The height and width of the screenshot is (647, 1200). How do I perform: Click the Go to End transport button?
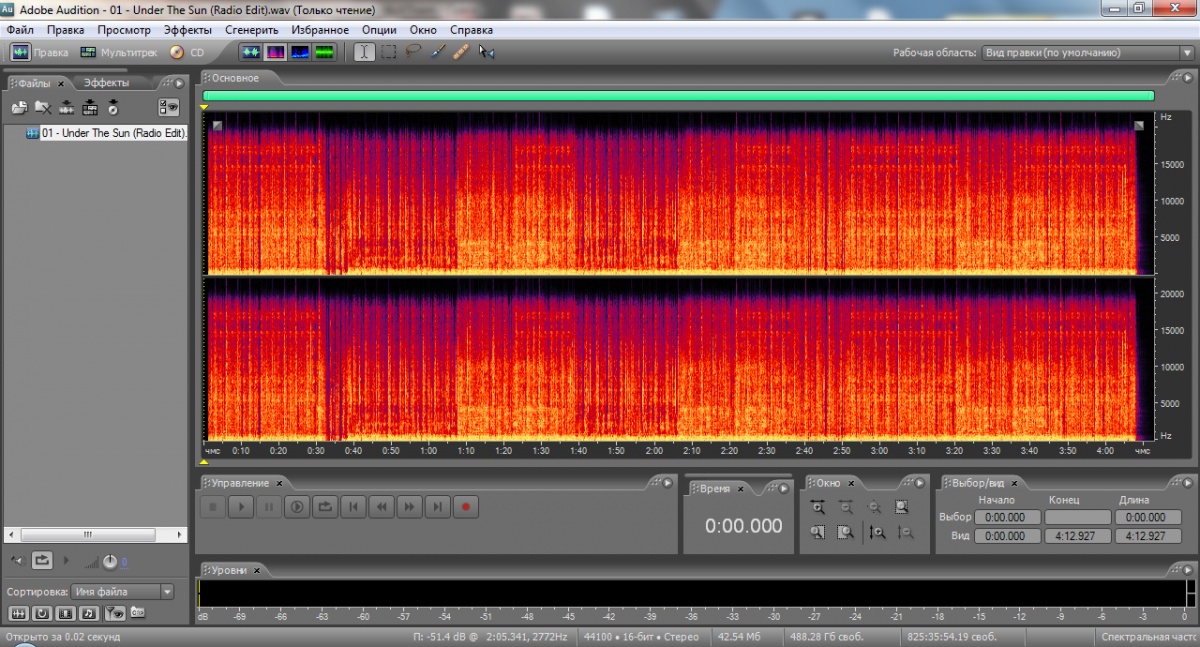pyautogui.click(x=437, y=507)
